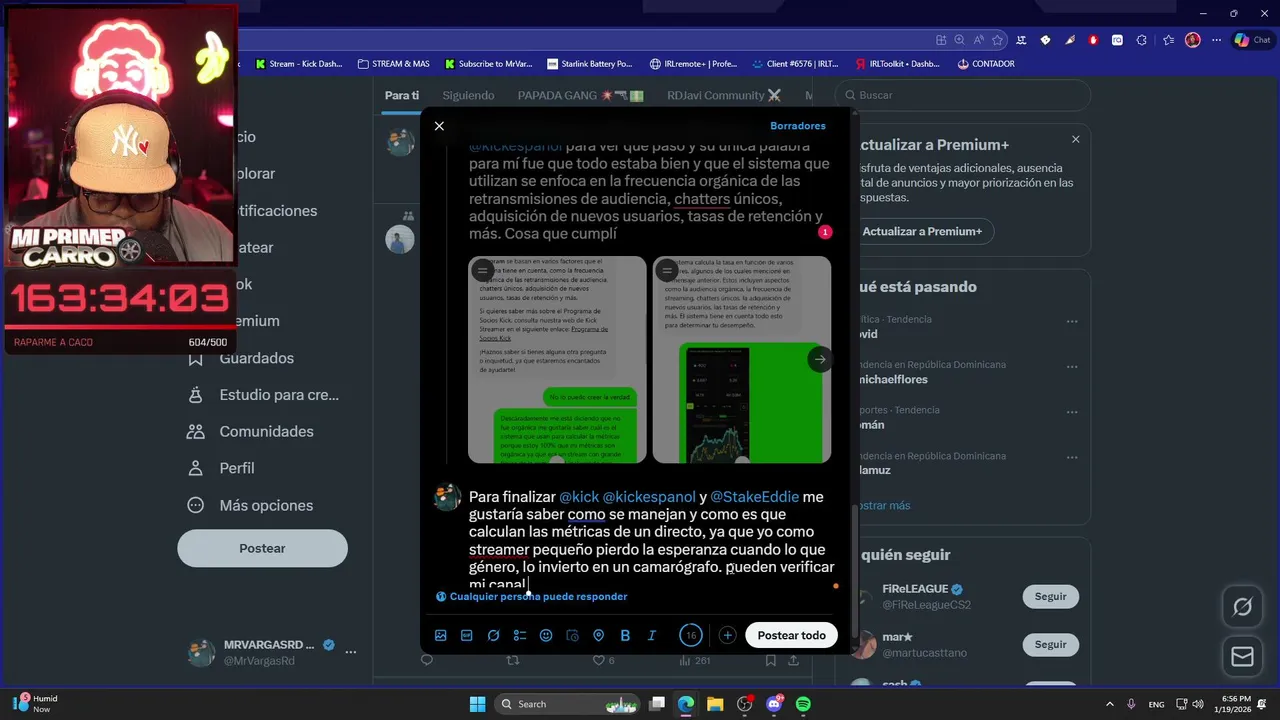Open Comunidades in left sidebar
Image resolution: width=1280 pixels, height=720 pixels.
point(251,431)
